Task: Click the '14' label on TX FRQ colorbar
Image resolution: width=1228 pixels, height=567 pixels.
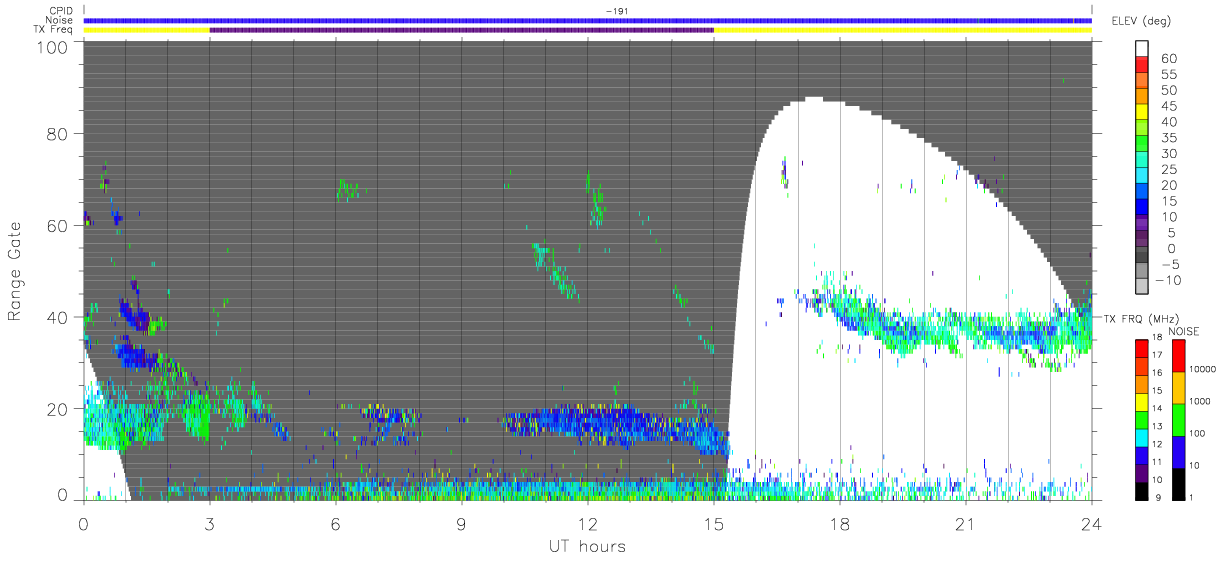Action: pyautogui.click(x=1157, y=408)
